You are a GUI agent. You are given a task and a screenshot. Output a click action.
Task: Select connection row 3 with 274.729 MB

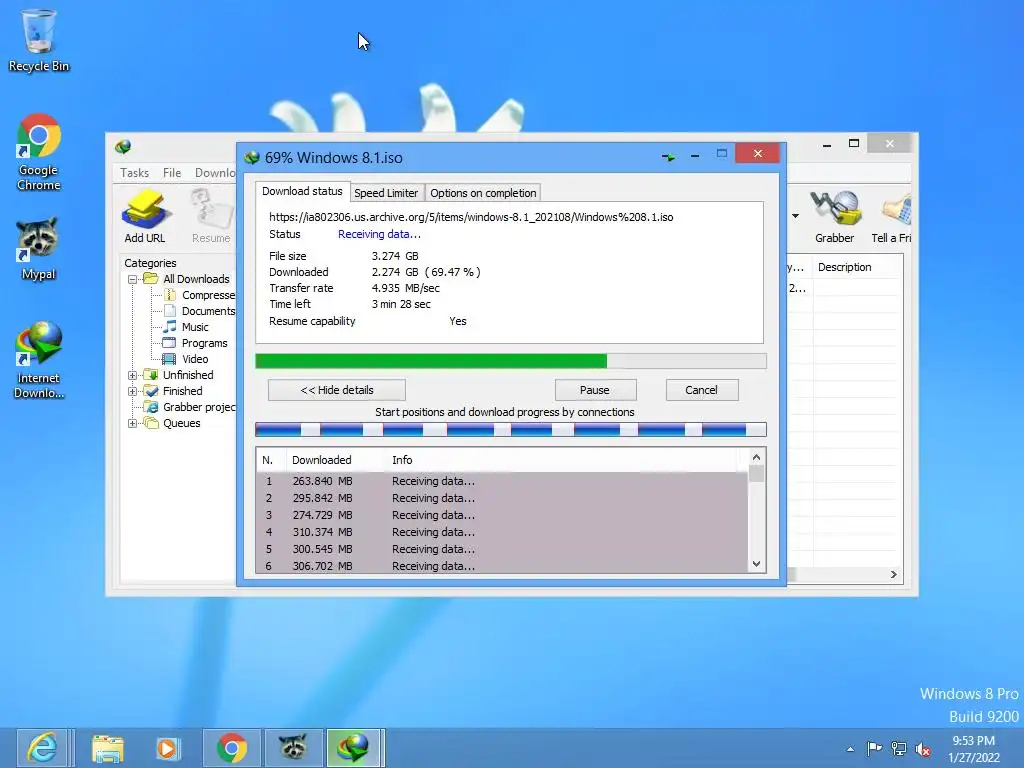pos(502,515)
